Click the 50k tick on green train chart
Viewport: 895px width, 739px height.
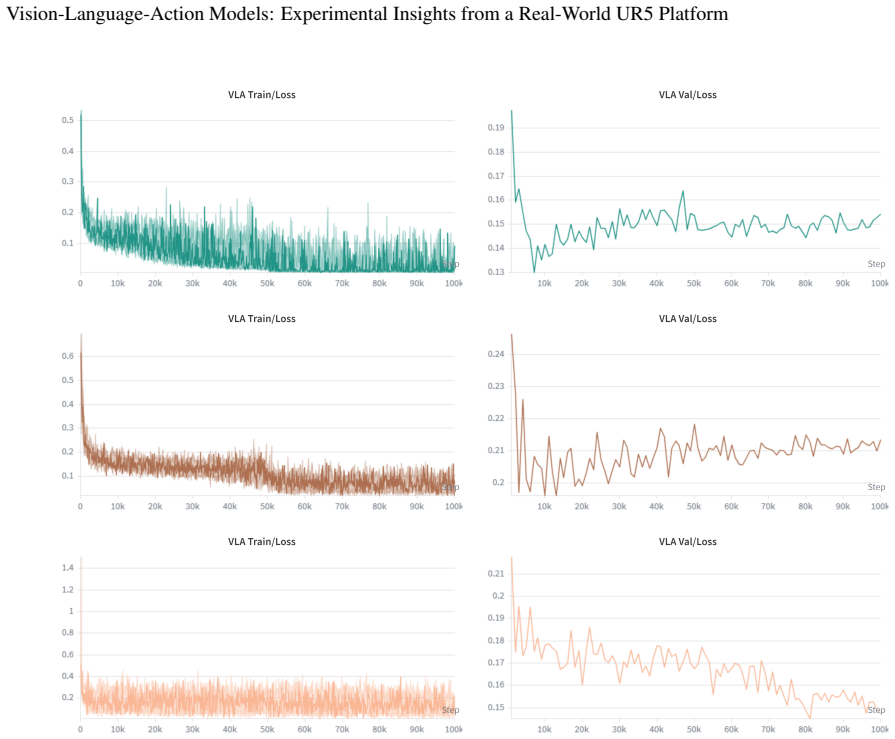267,283
